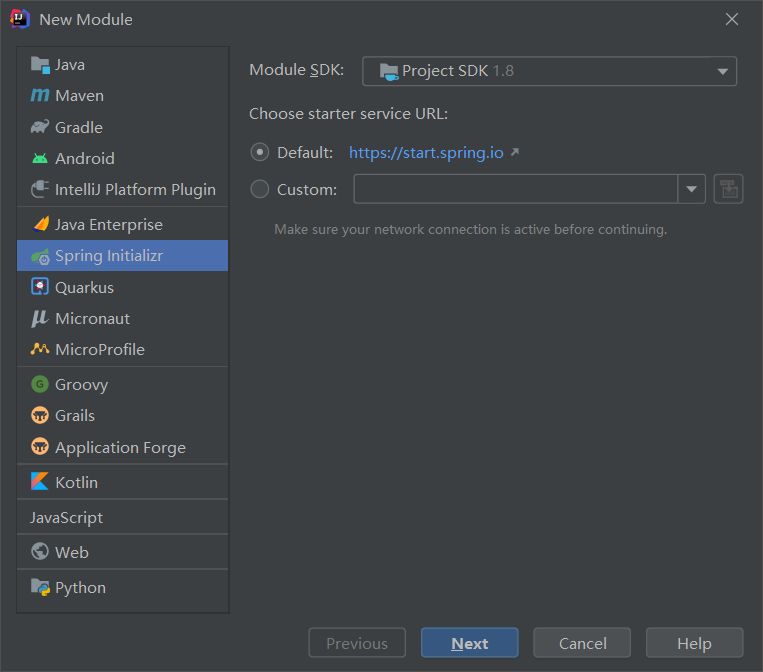The width and height of the screenshot is (763, 672).
Task: Click the IntelliJ Platform Plugin icon
Action: click(x=40, y=189)
